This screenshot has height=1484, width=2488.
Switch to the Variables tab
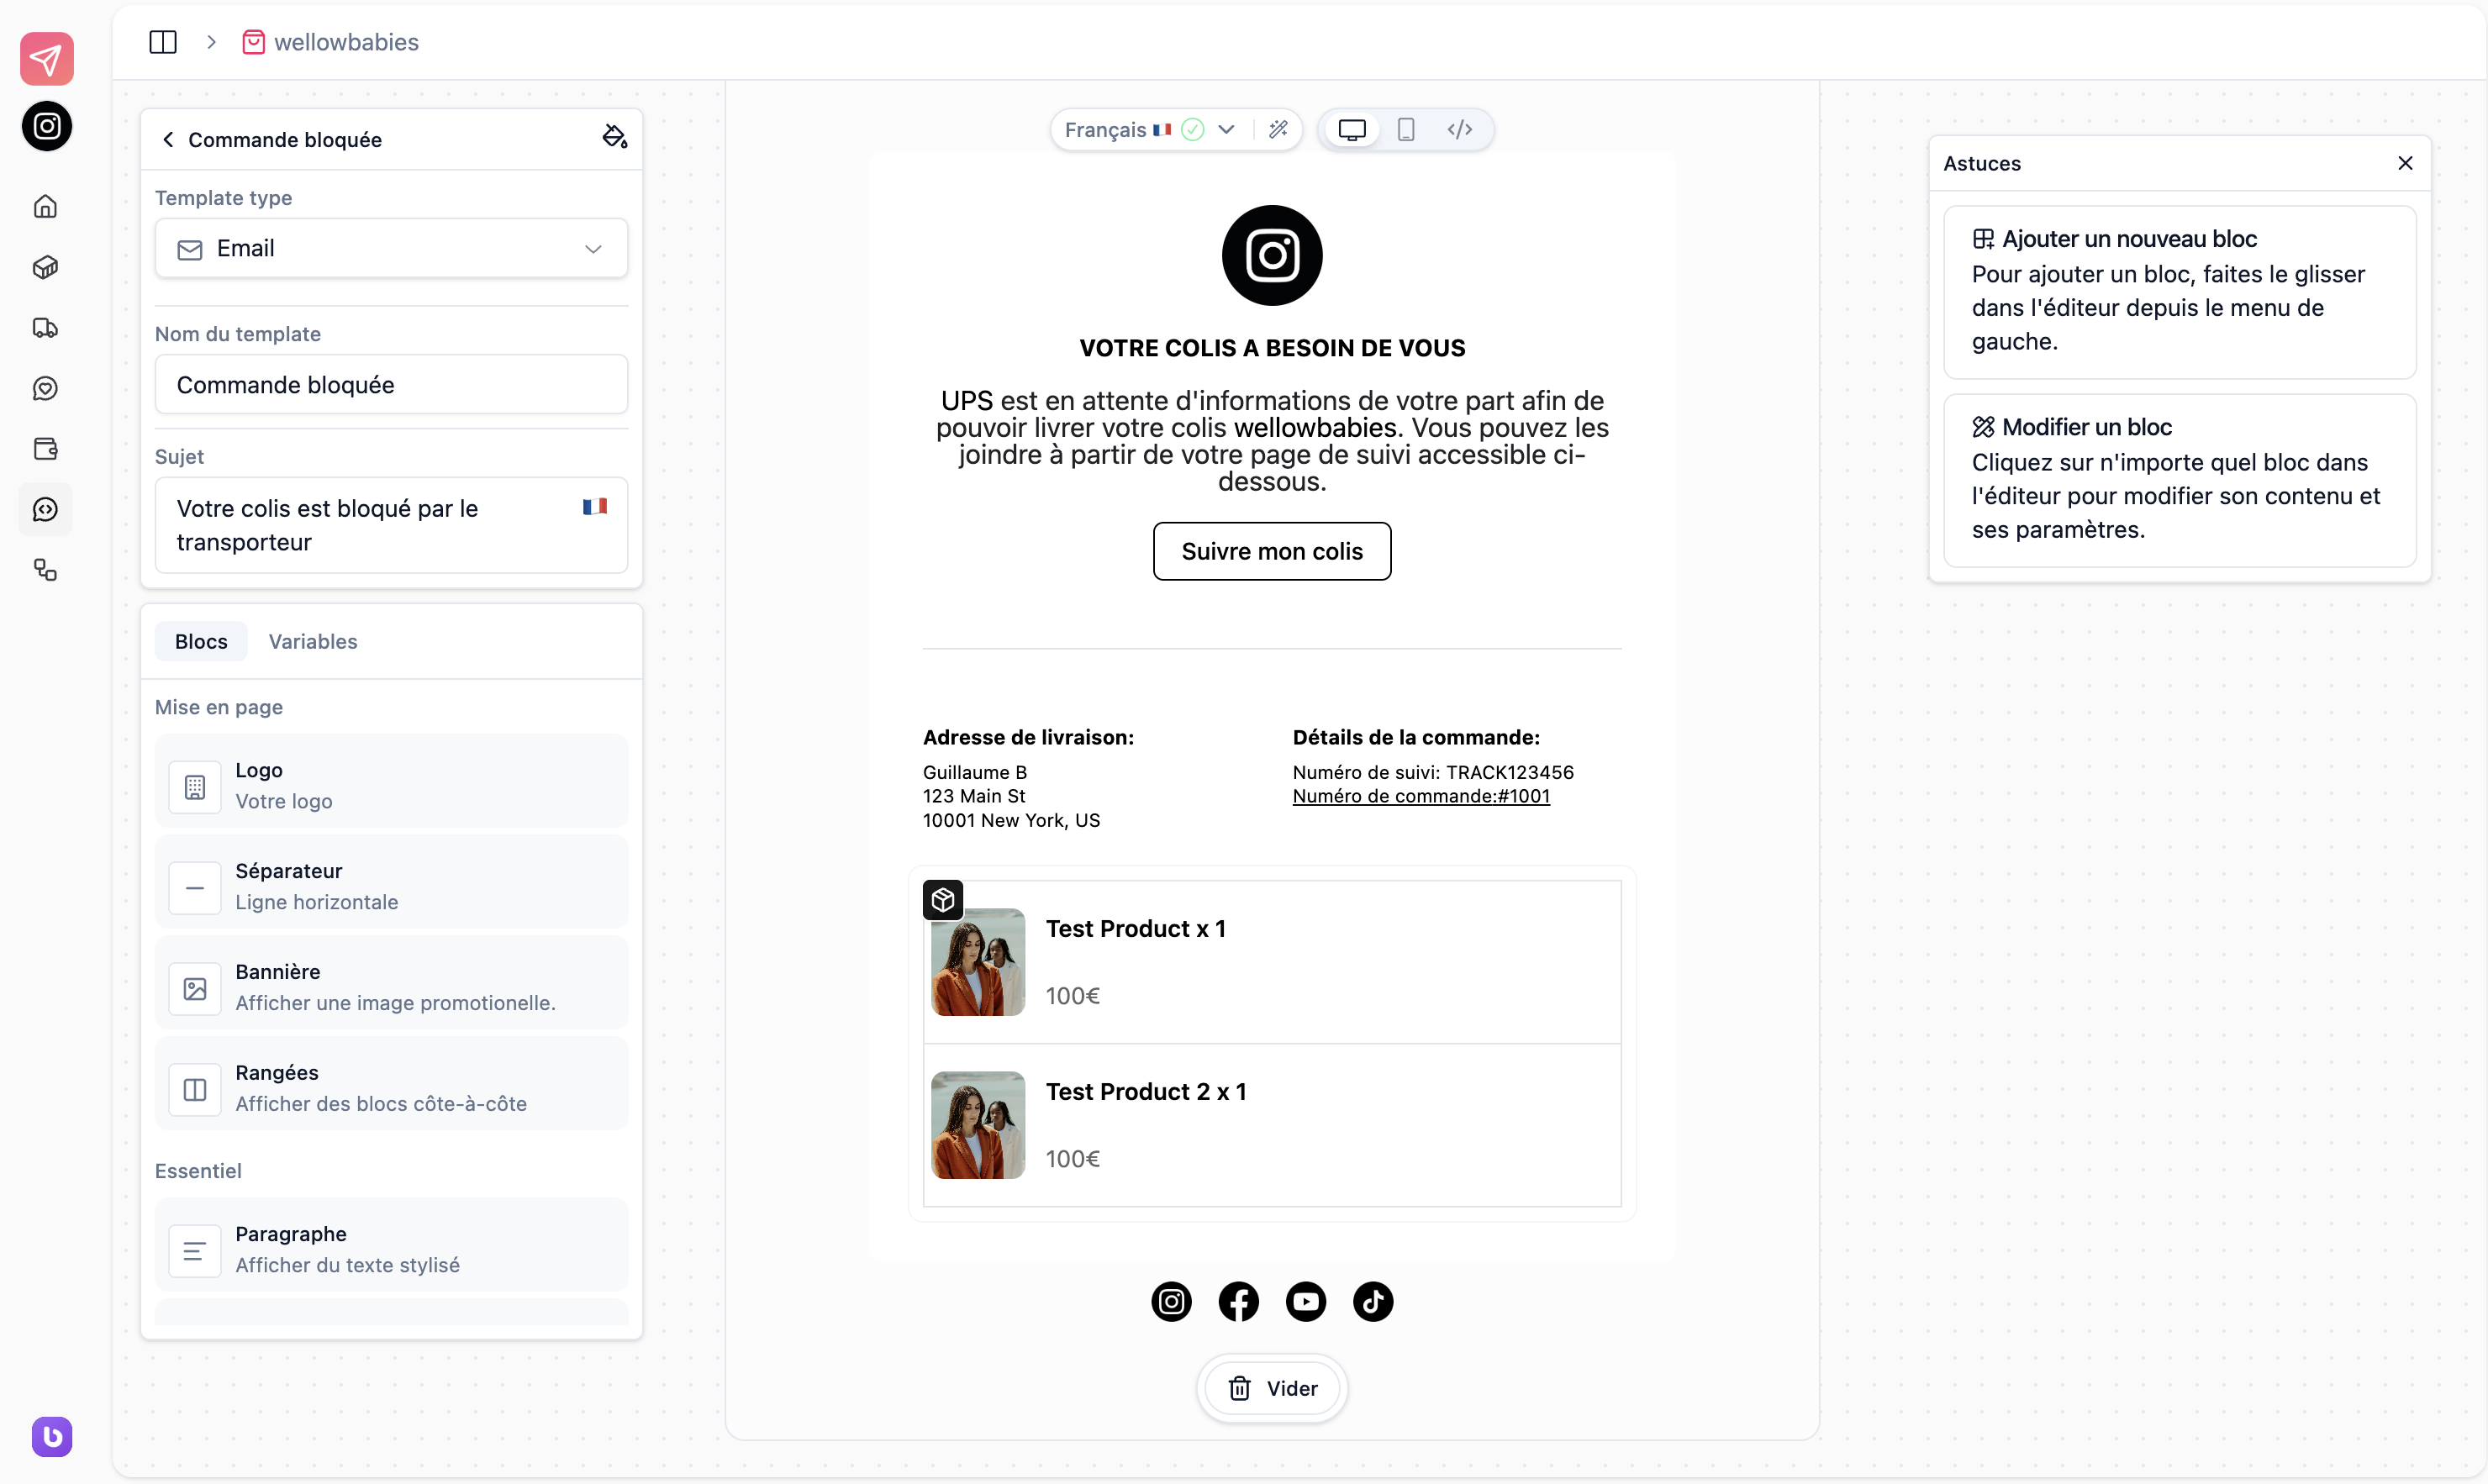click(312, 641)
